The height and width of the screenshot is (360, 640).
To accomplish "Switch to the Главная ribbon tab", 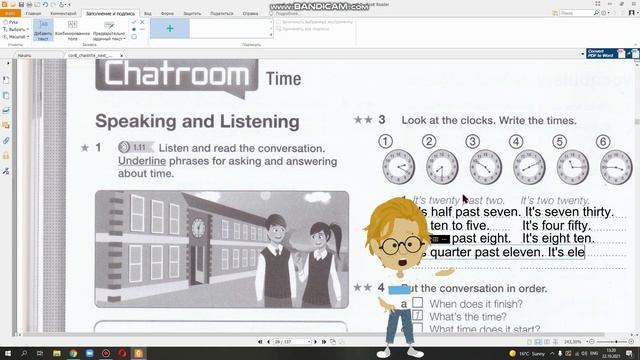I will tap(33, 13).
